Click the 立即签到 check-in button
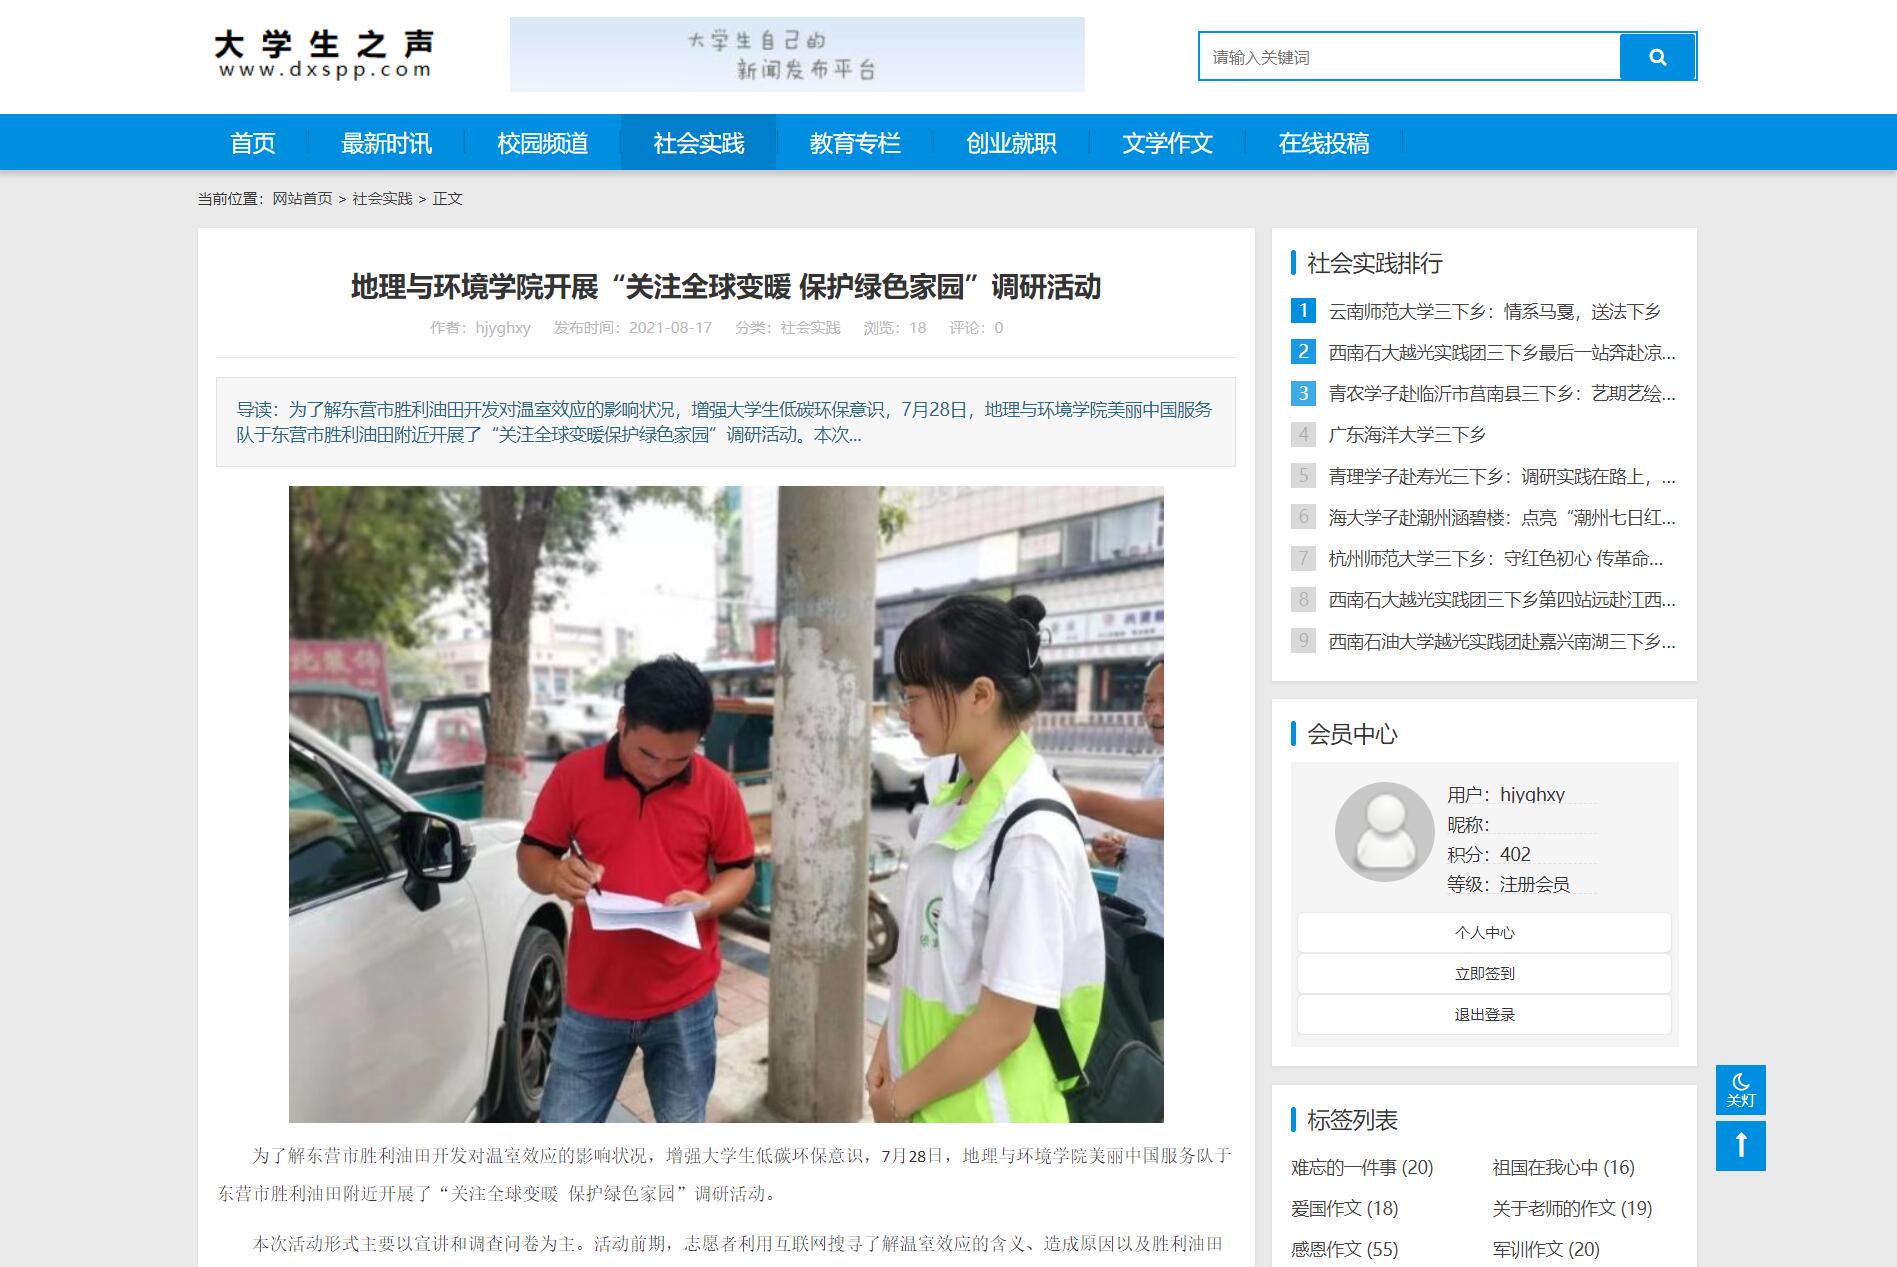This screenshot has height=1267, width=1897. (x=1484, y=973)
